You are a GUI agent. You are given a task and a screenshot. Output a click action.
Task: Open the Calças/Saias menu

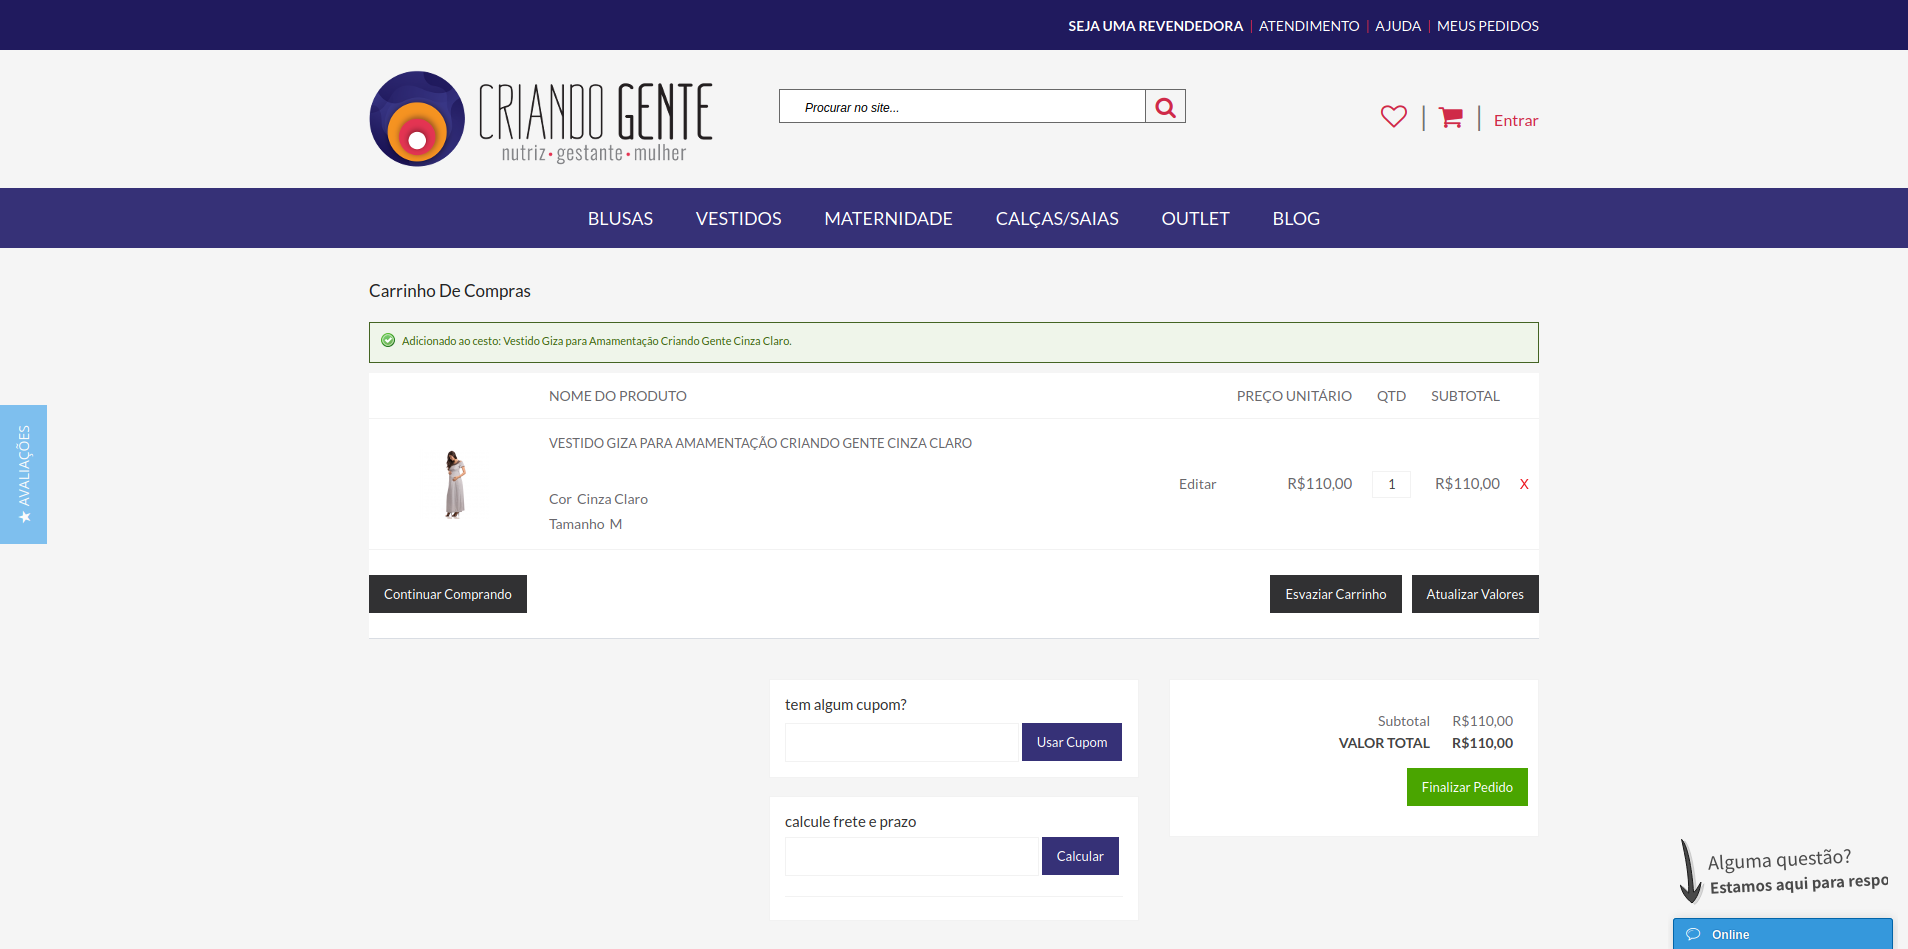click(1057, 218)
